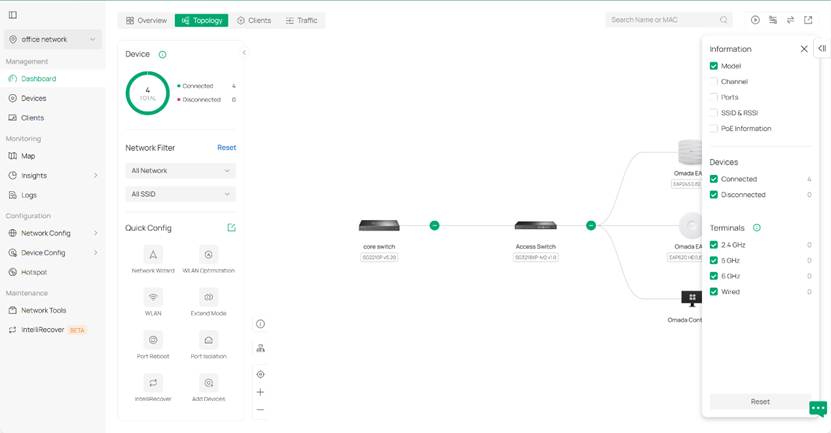Collapse the Access Switch node connector

click(x=591, y=226)
